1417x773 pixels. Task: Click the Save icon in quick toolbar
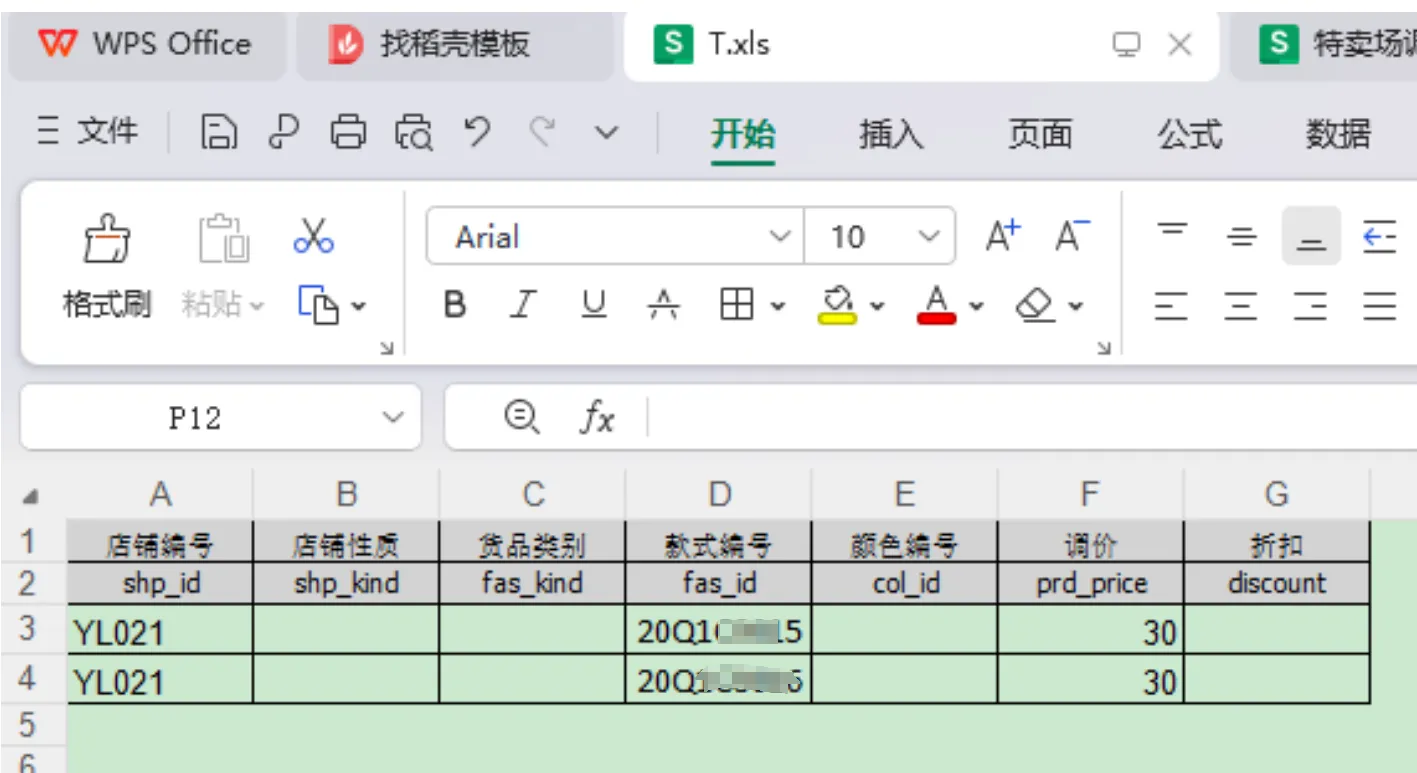pyautogui.click(x=219, y=132)
